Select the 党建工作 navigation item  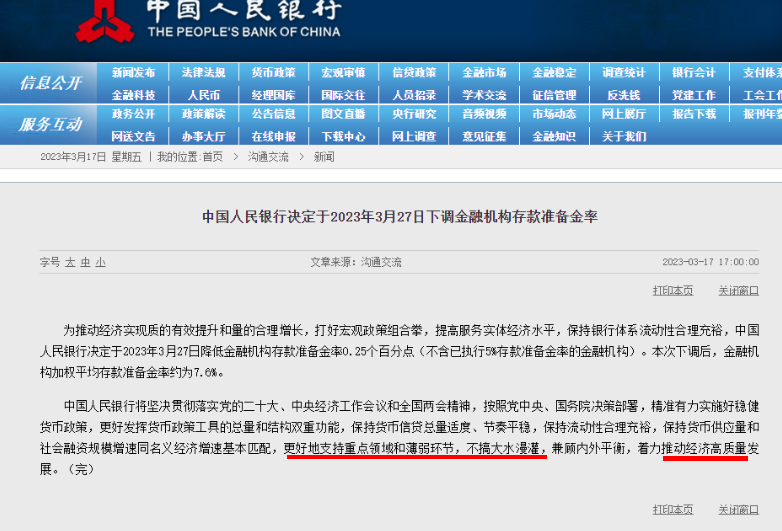point(694,95)
